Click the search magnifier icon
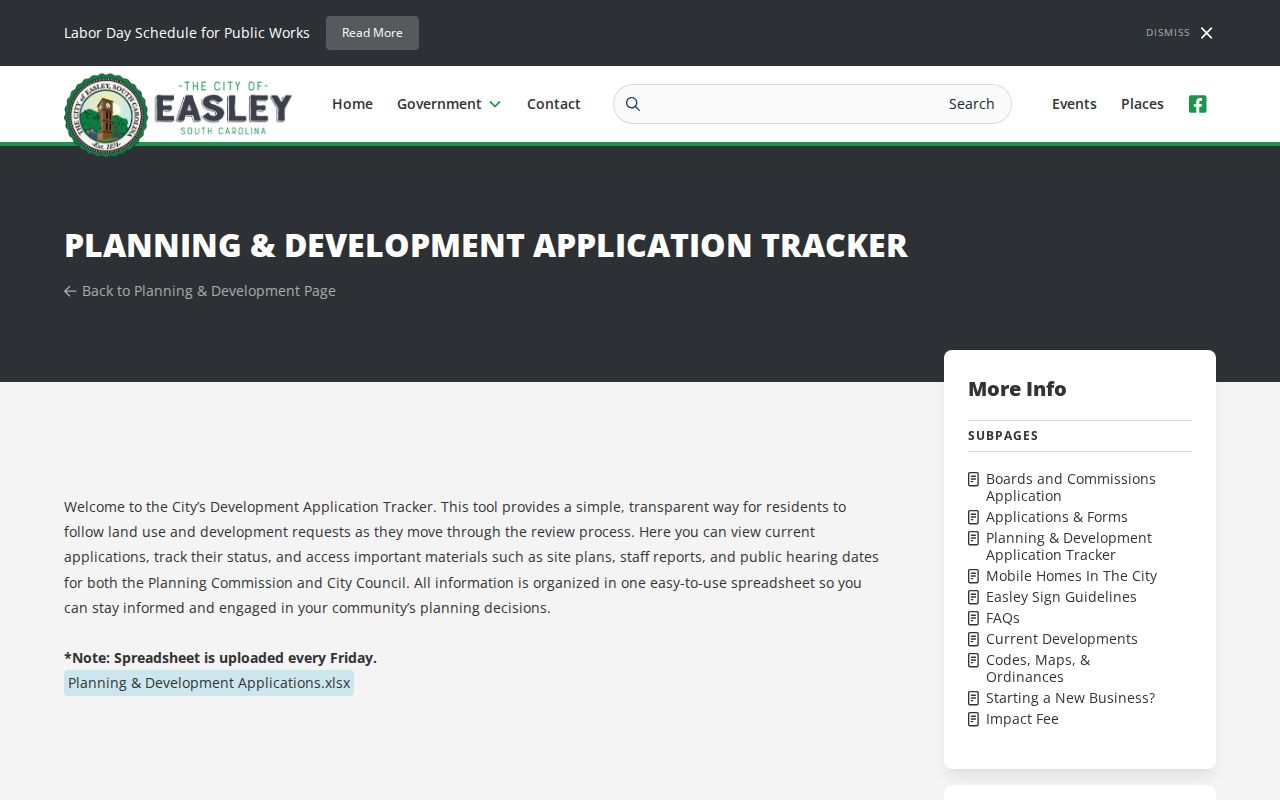The height and width of the screenshot is (800, 1280). (x=632, y=104)
